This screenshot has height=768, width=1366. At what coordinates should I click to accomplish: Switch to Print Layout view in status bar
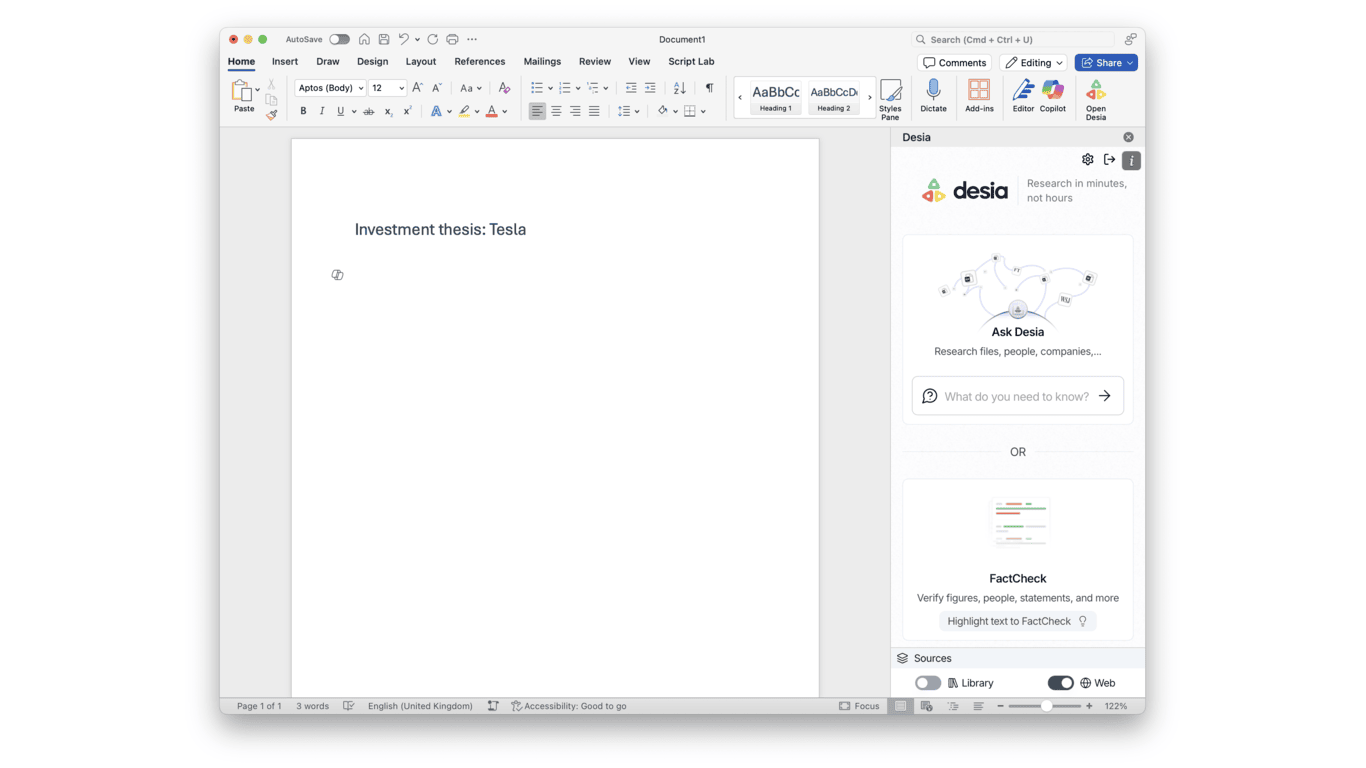[x=901, y=706]
